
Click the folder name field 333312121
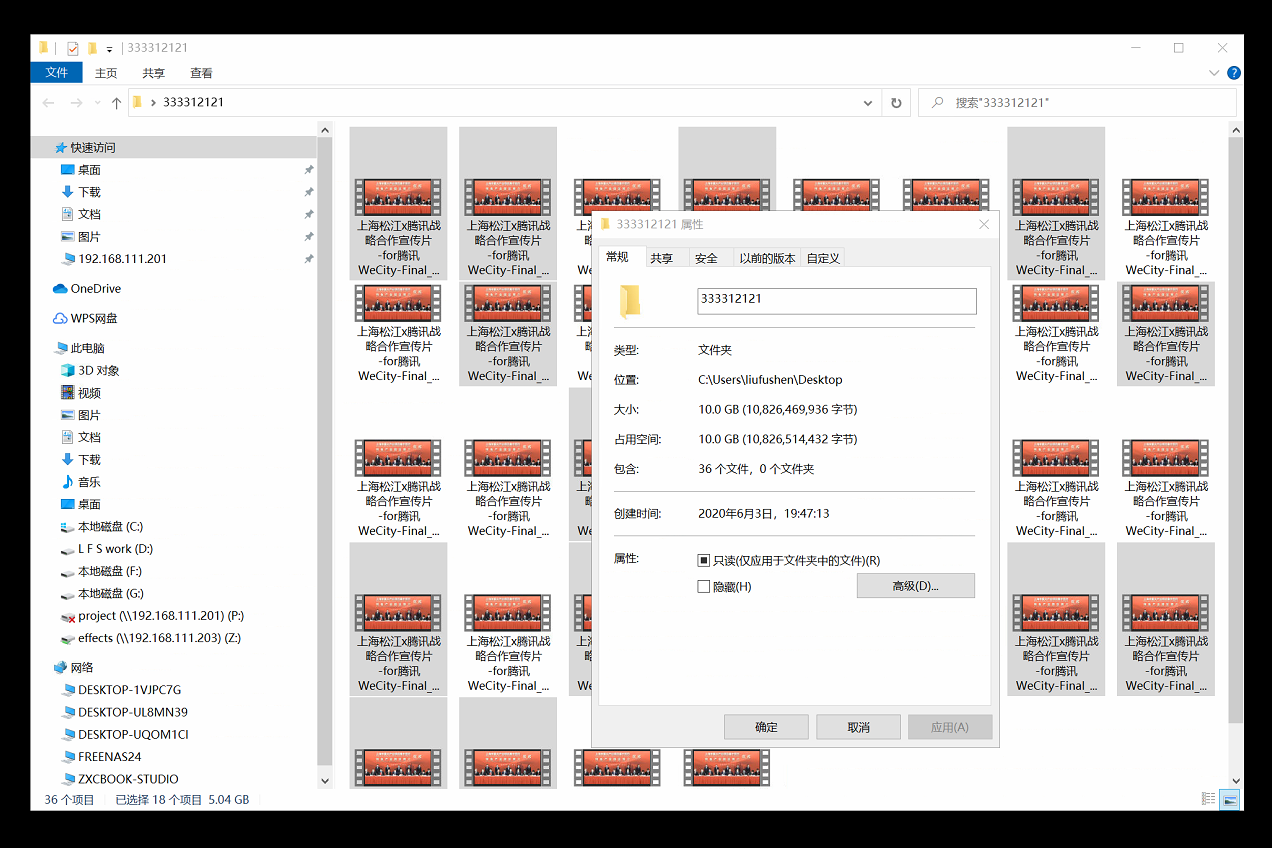(x=836, y=301)
